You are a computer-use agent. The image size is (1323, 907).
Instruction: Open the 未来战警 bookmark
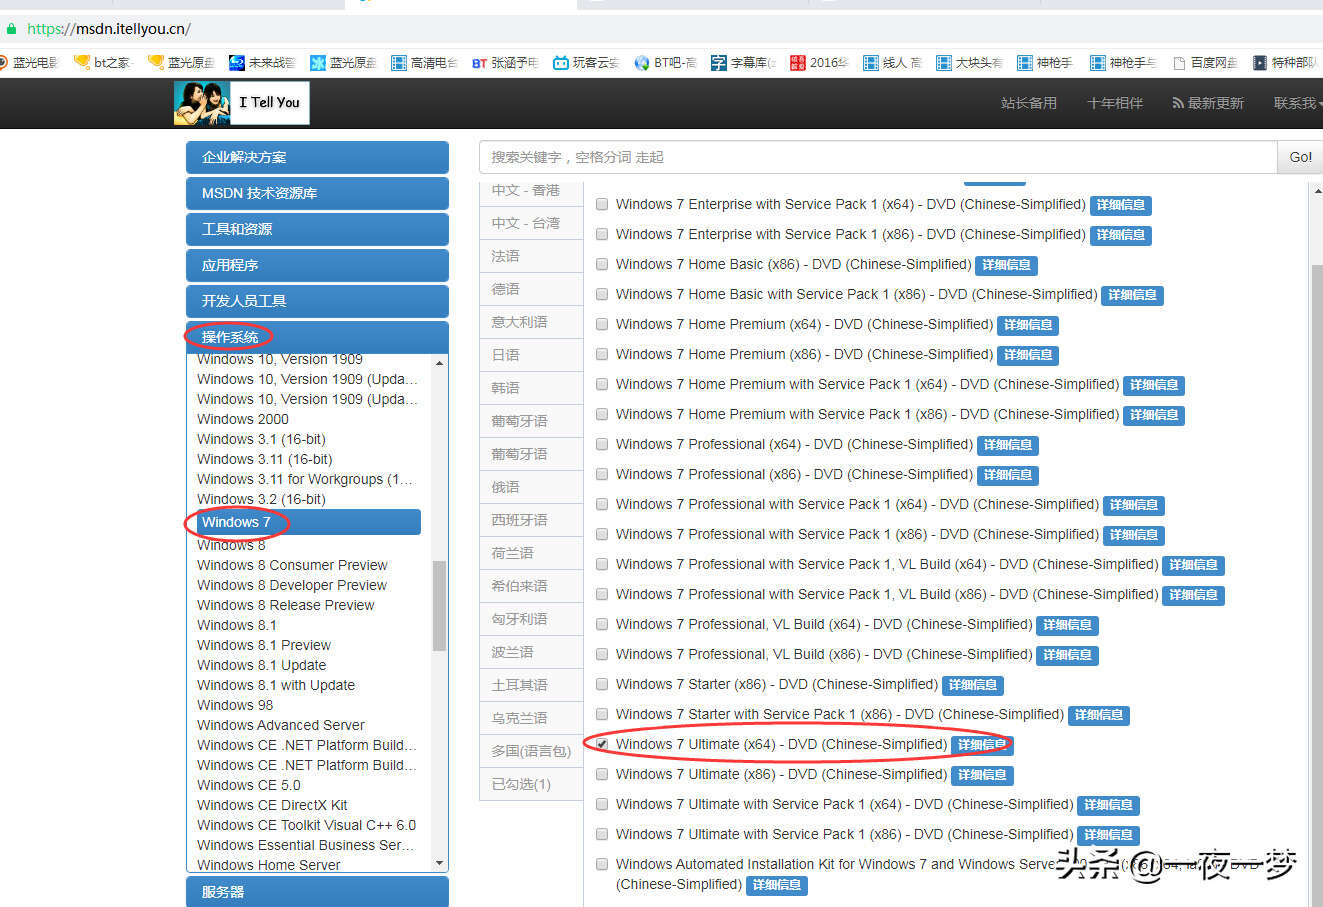click(262, 63)
